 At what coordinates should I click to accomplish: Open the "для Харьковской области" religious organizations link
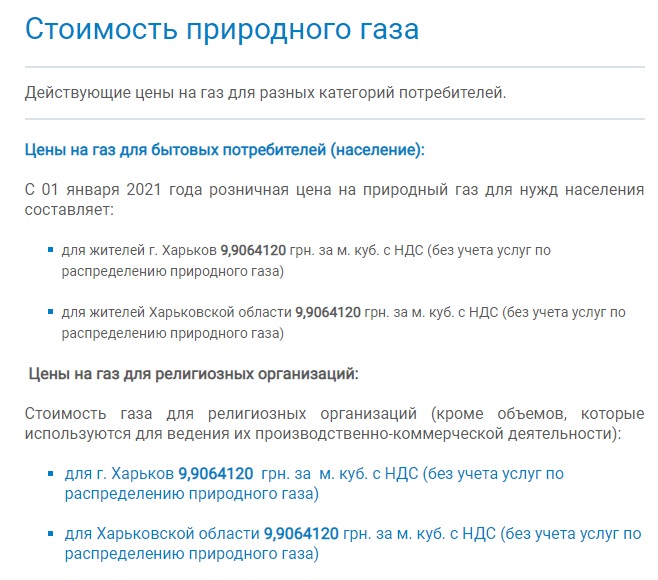pos(162,534)
